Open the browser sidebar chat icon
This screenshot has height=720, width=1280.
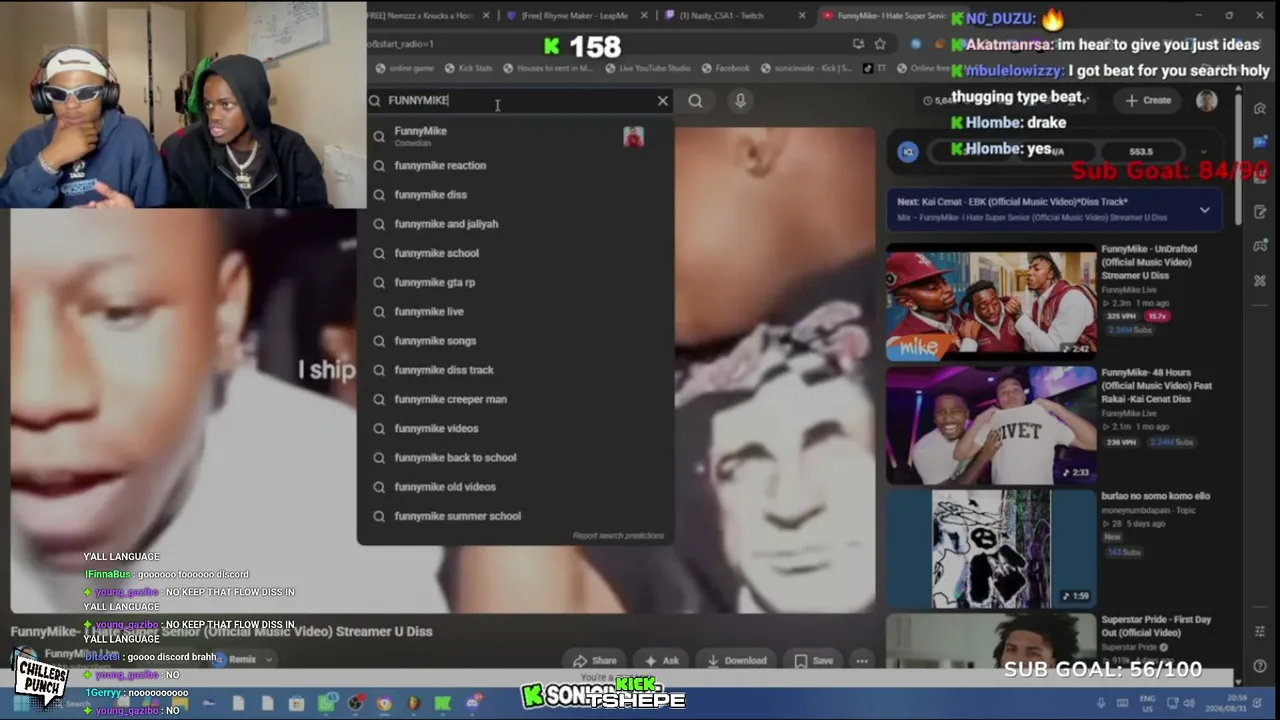tap(1260, 142)
